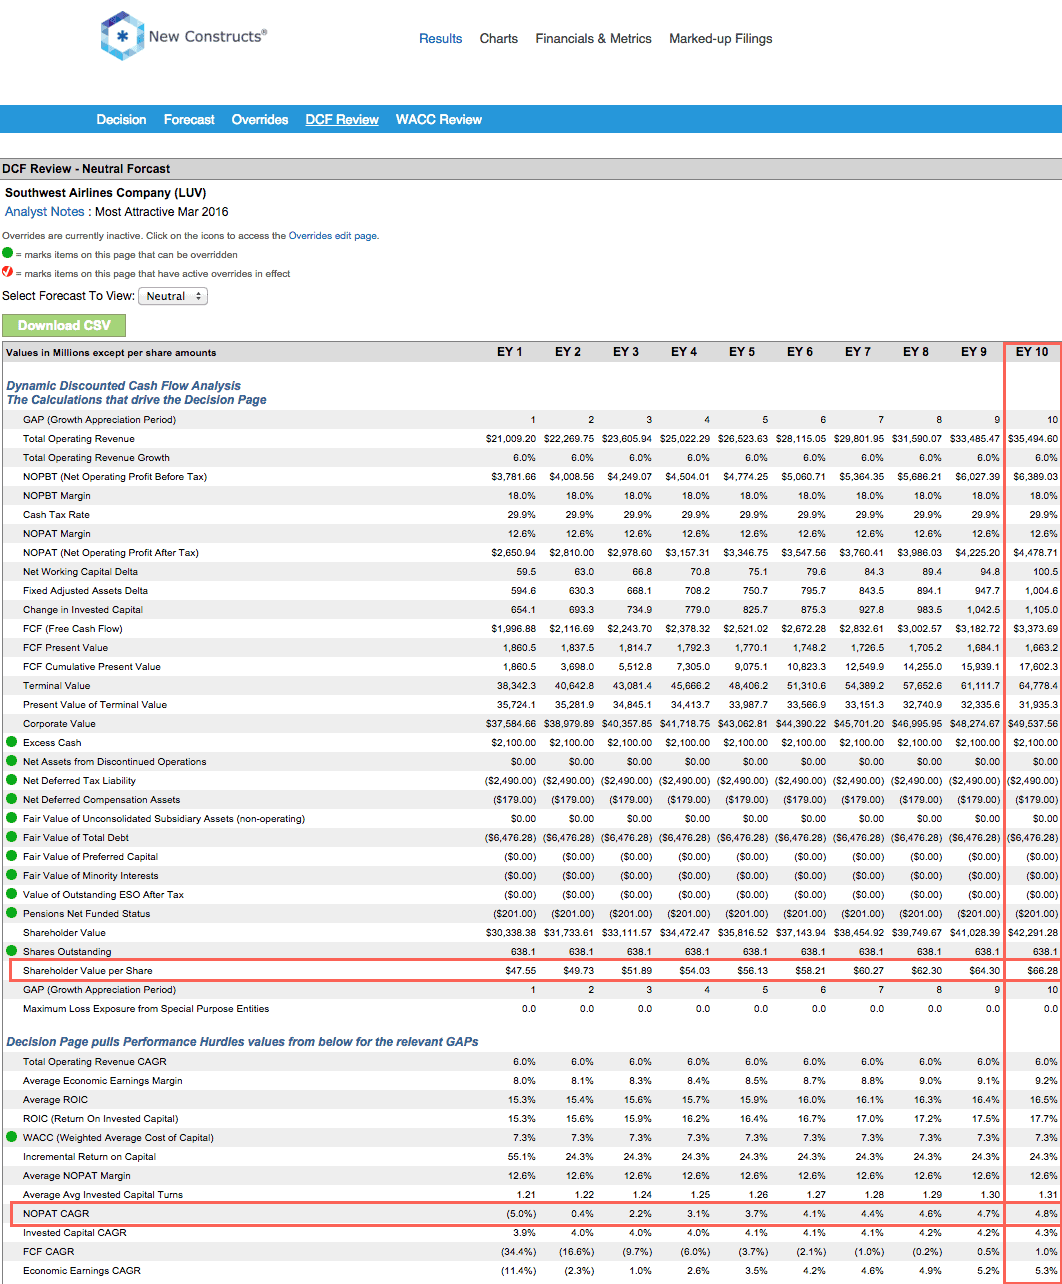Select the Average ROIC row label
The height and width of the screenshot is (1284, 1062).
[55, 1099]
